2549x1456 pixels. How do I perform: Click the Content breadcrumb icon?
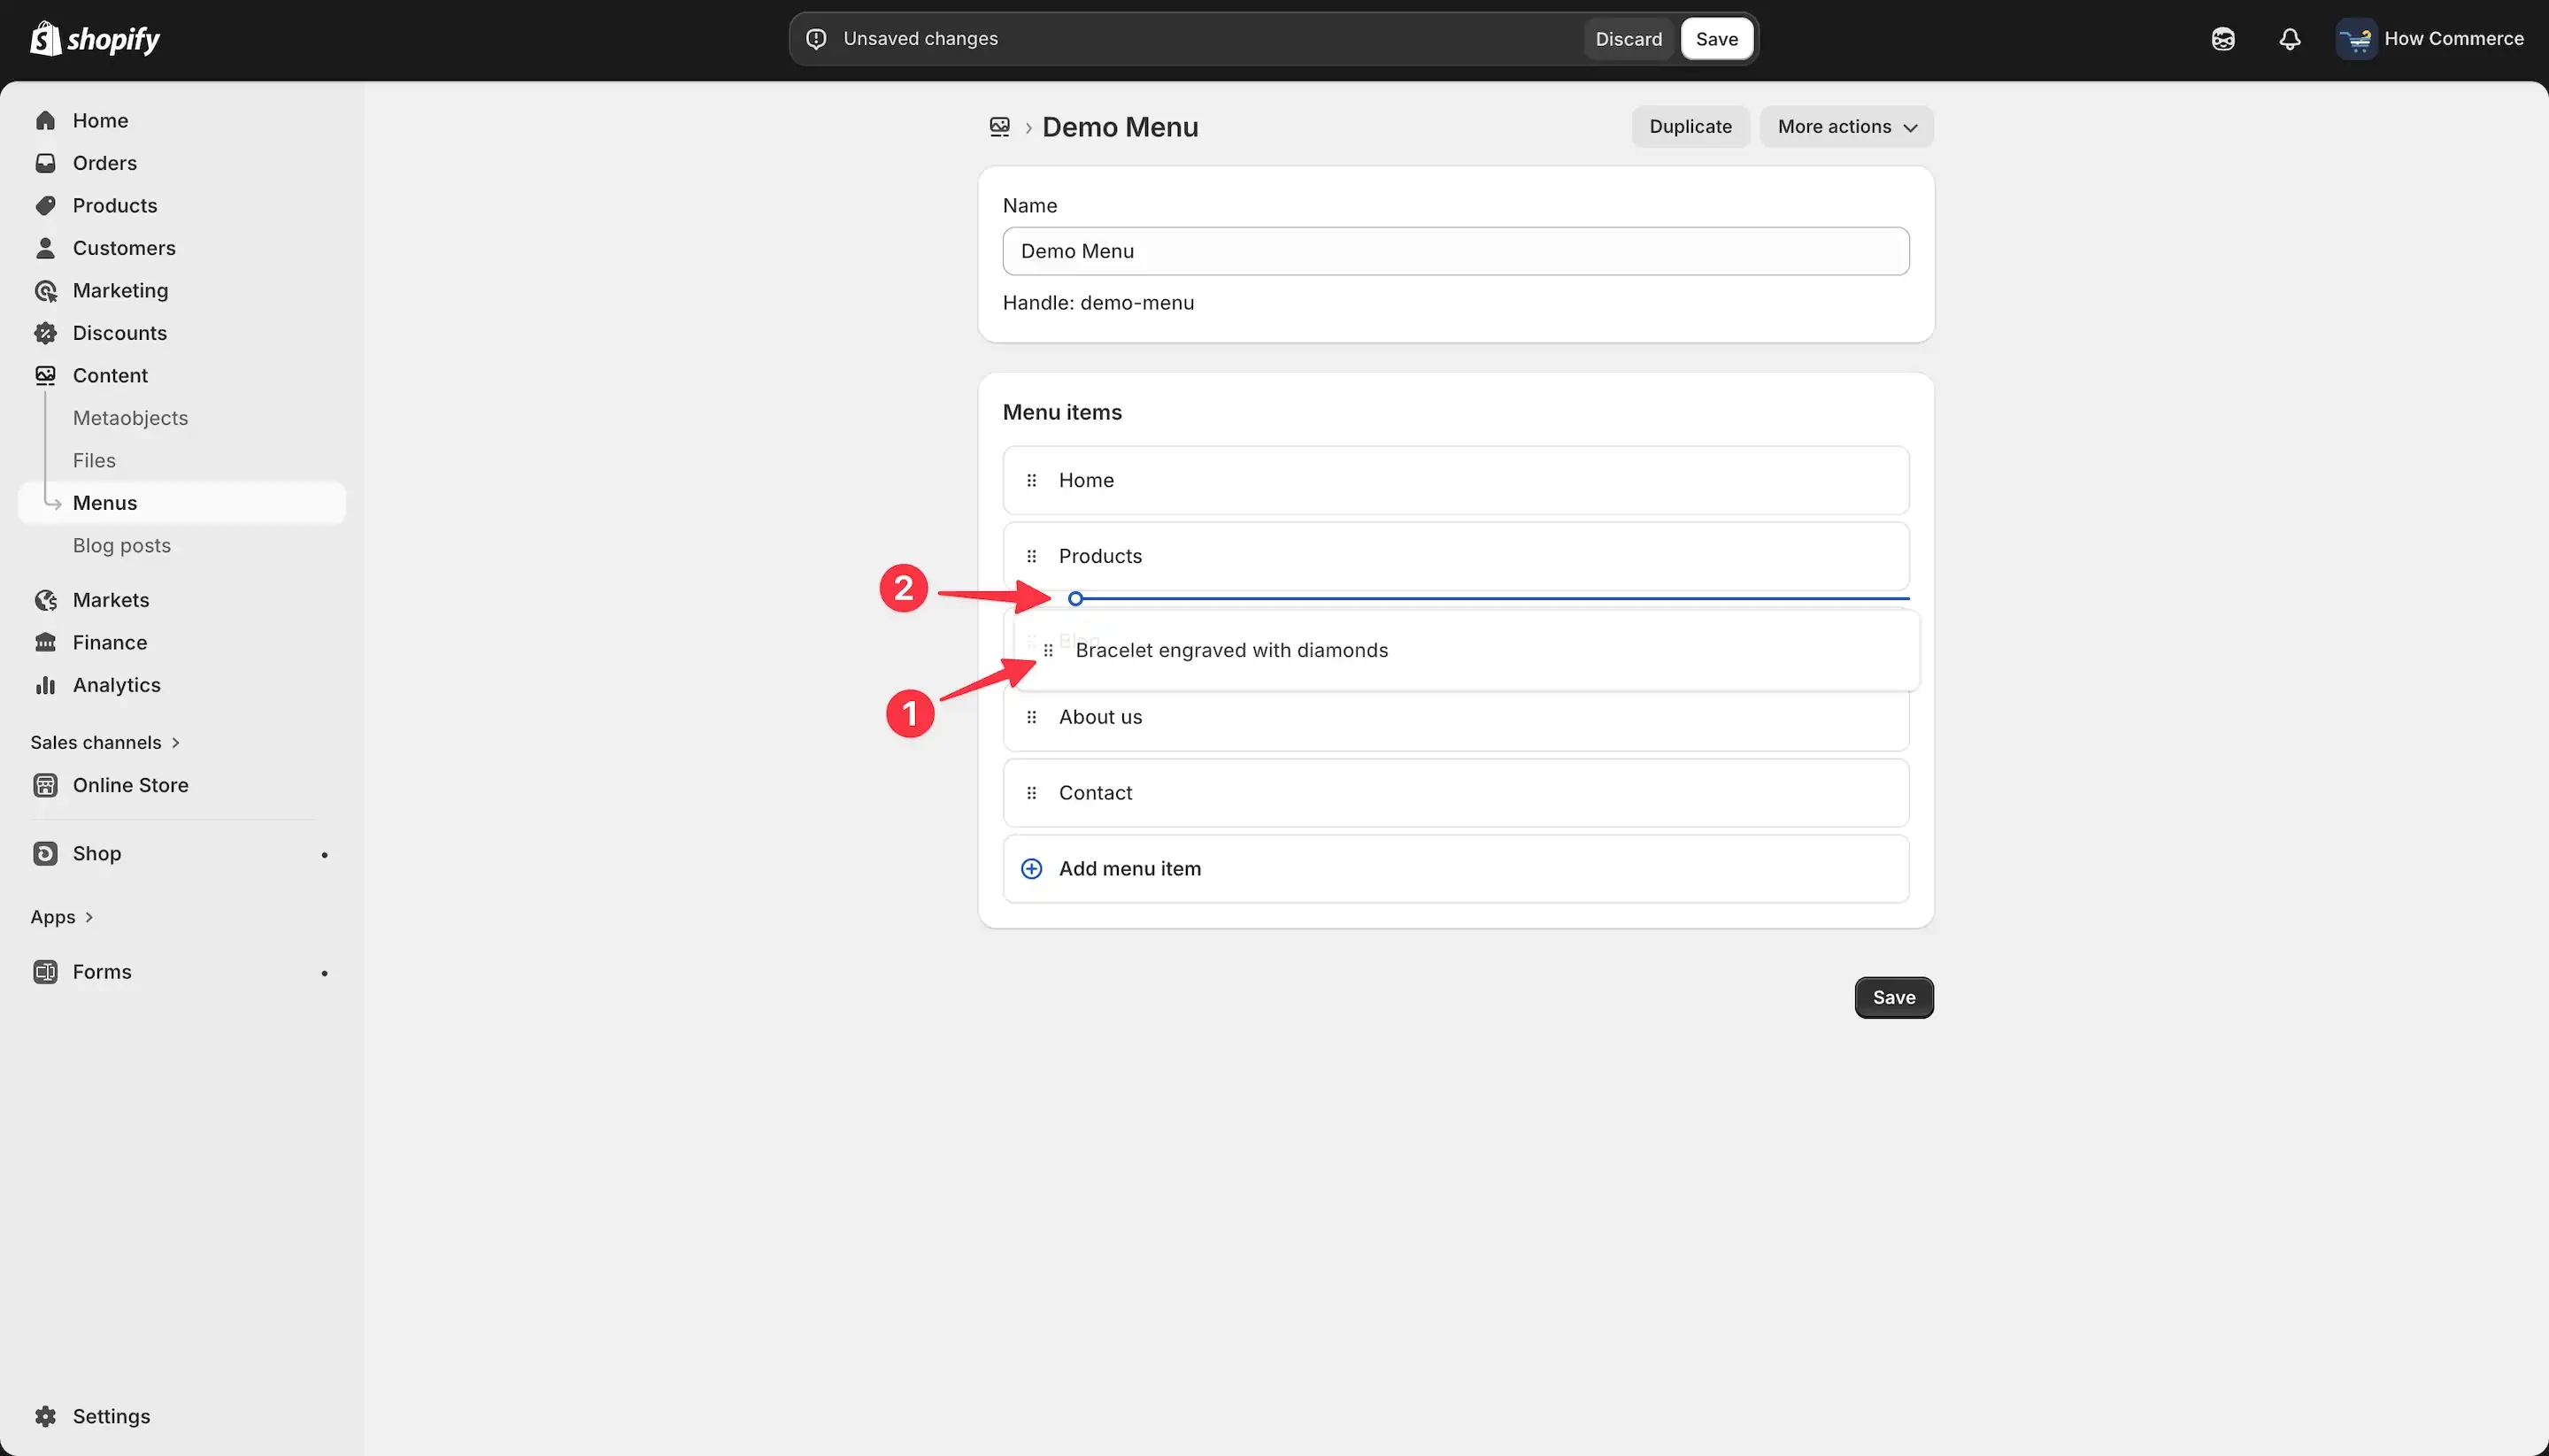tap(999, 127)
